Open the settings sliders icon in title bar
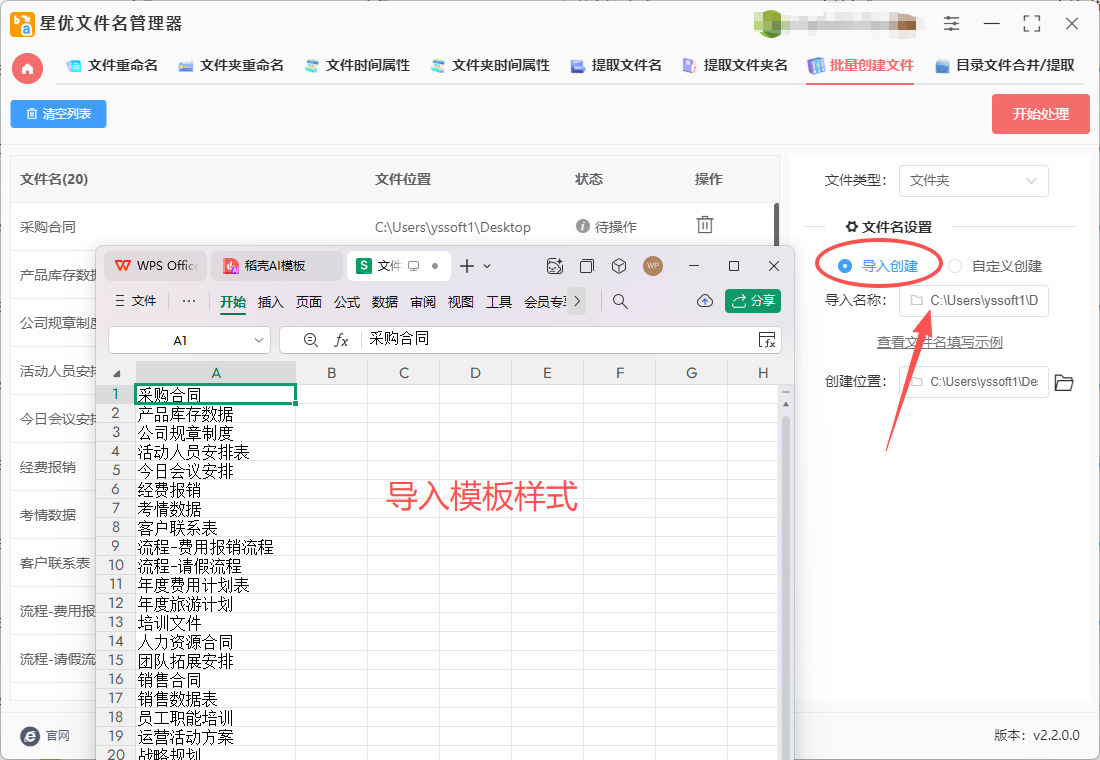 pos(951,23)
